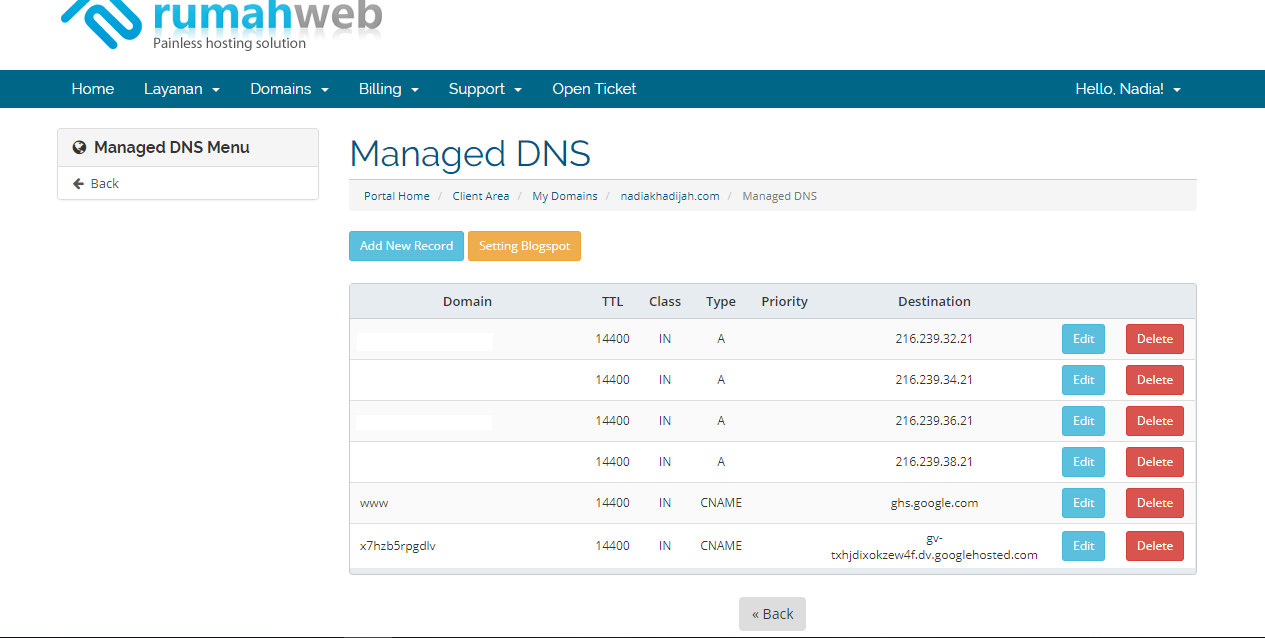The image size is (1265, 638).
Task: Click the globe icon beside Managed DNS Menu
Action: [80, 148]
